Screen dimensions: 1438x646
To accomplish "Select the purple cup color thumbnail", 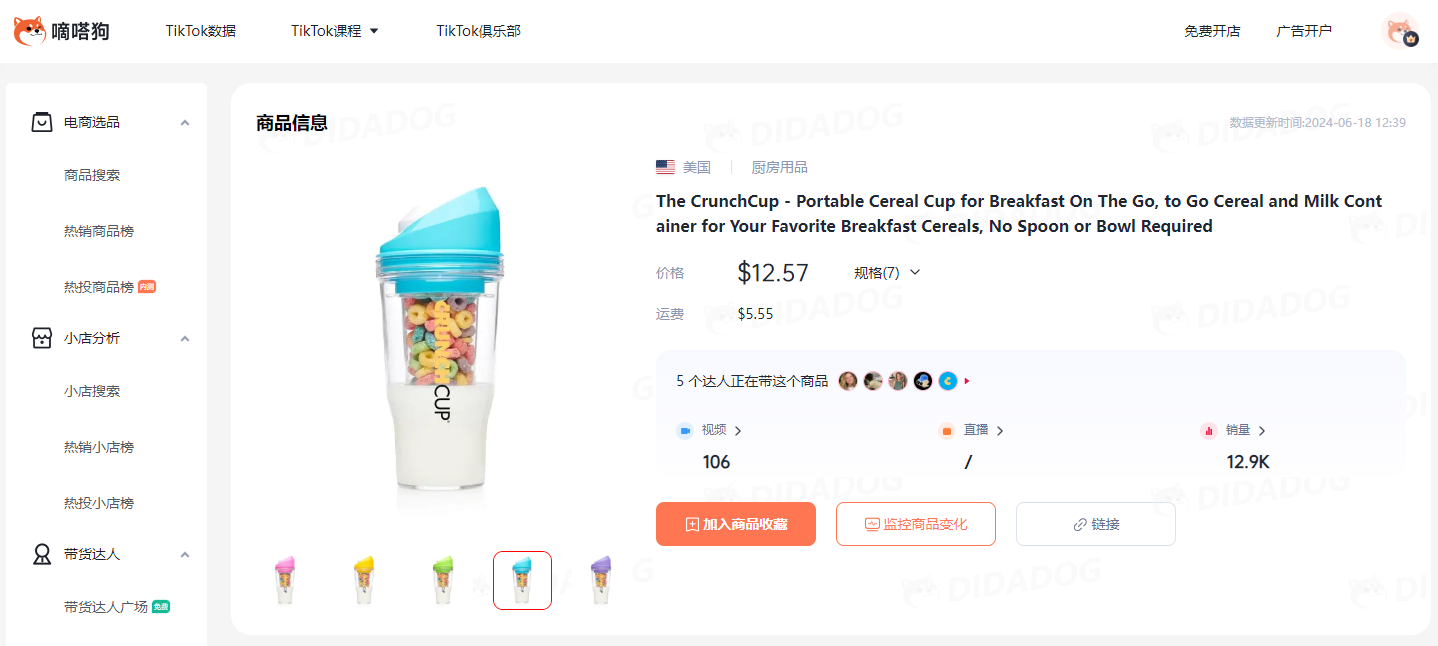I will coord(600,580).
